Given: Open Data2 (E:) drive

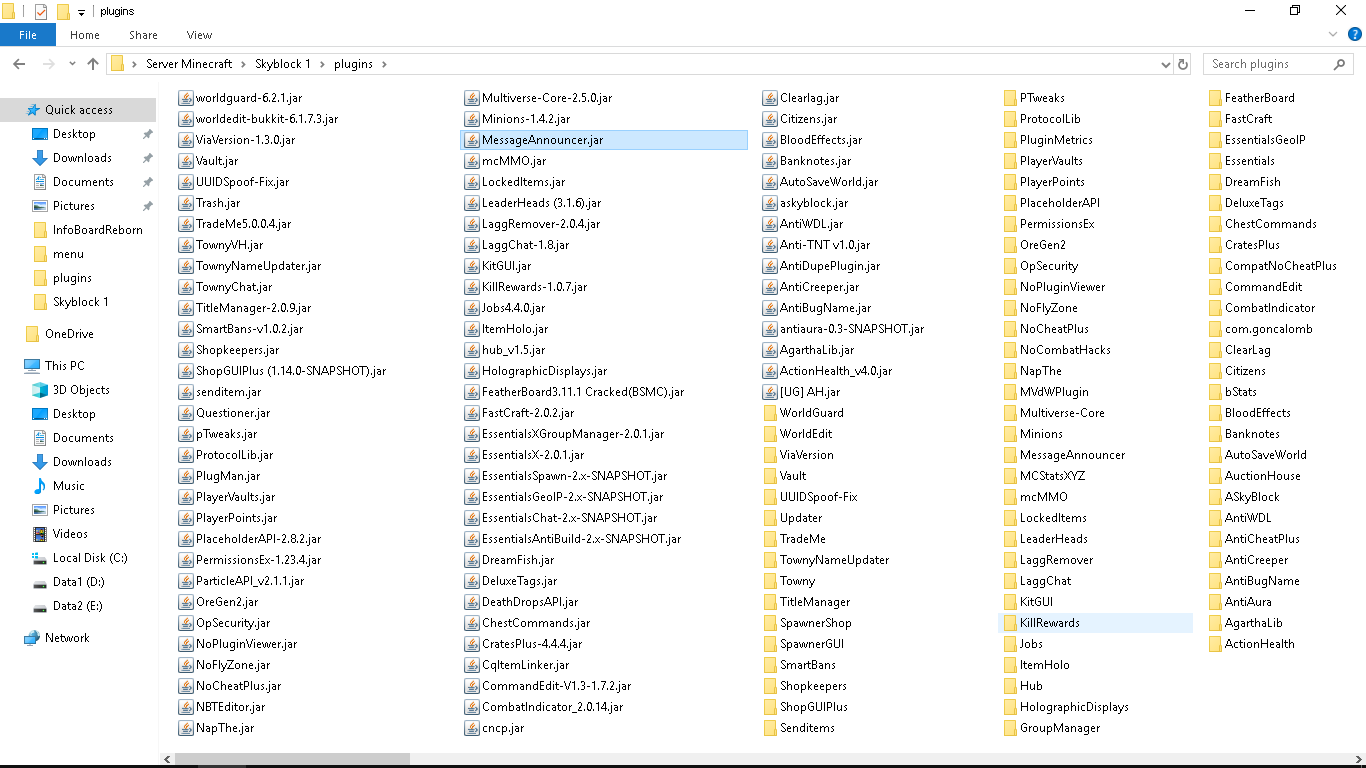Looking at the screenshot, I should click(78, 606).
